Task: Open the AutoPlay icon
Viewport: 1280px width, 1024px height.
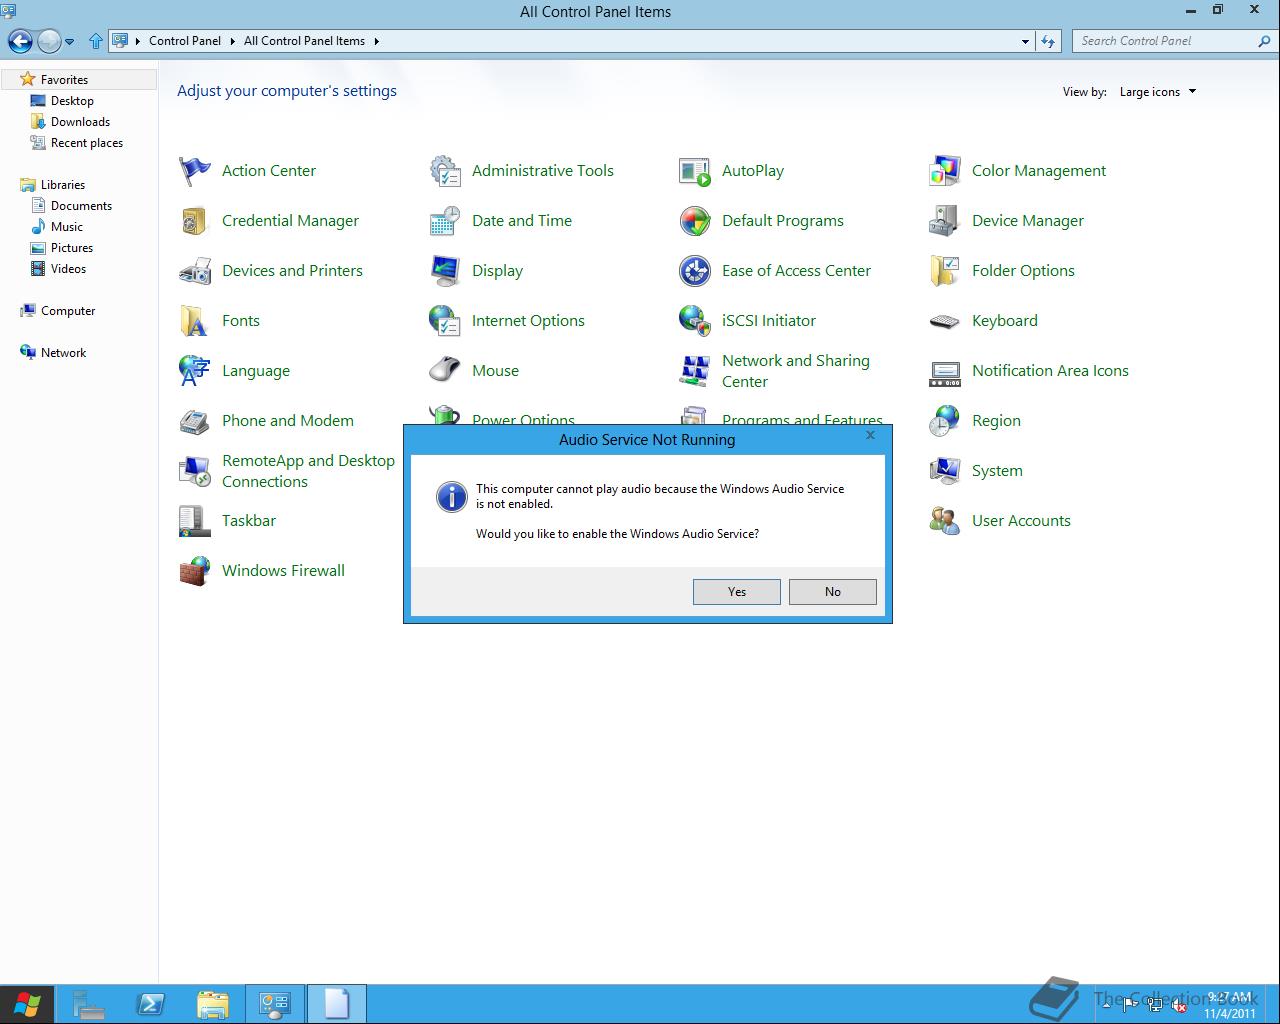Action: (695, 171)
